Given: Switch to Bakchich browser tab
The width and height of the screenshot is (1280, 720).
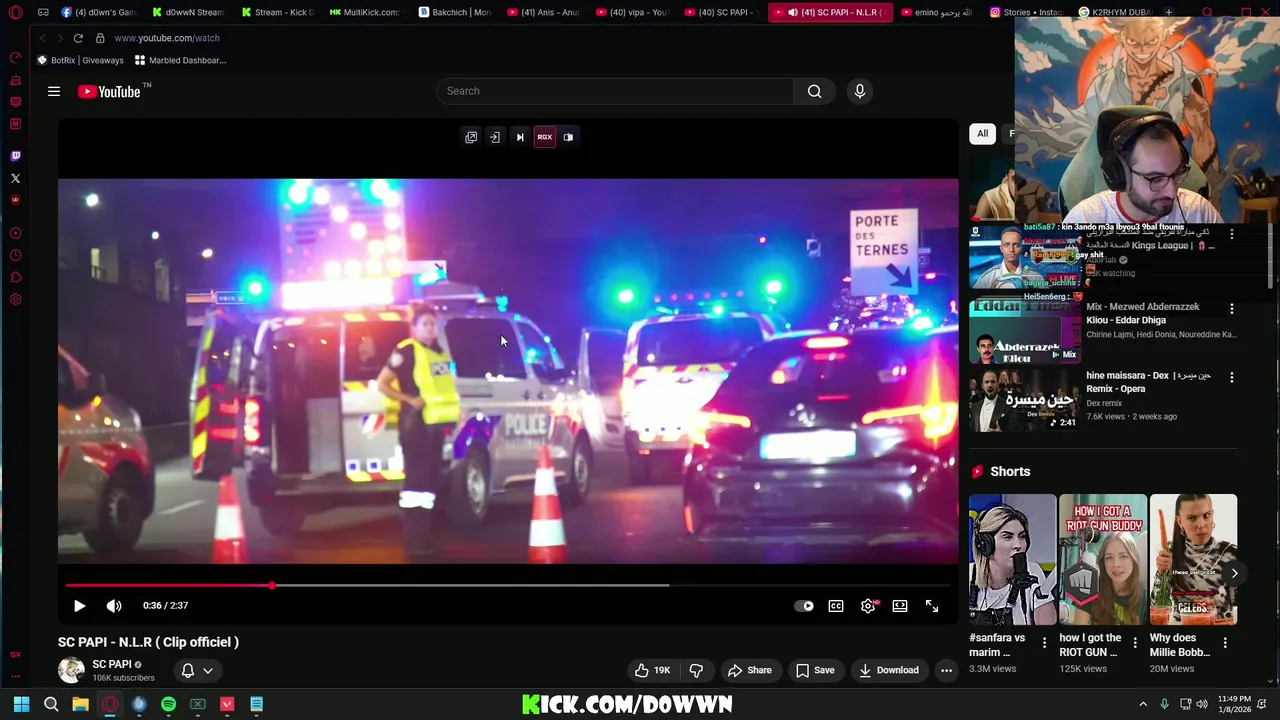Looking at the screenshot, I should 455,12.
